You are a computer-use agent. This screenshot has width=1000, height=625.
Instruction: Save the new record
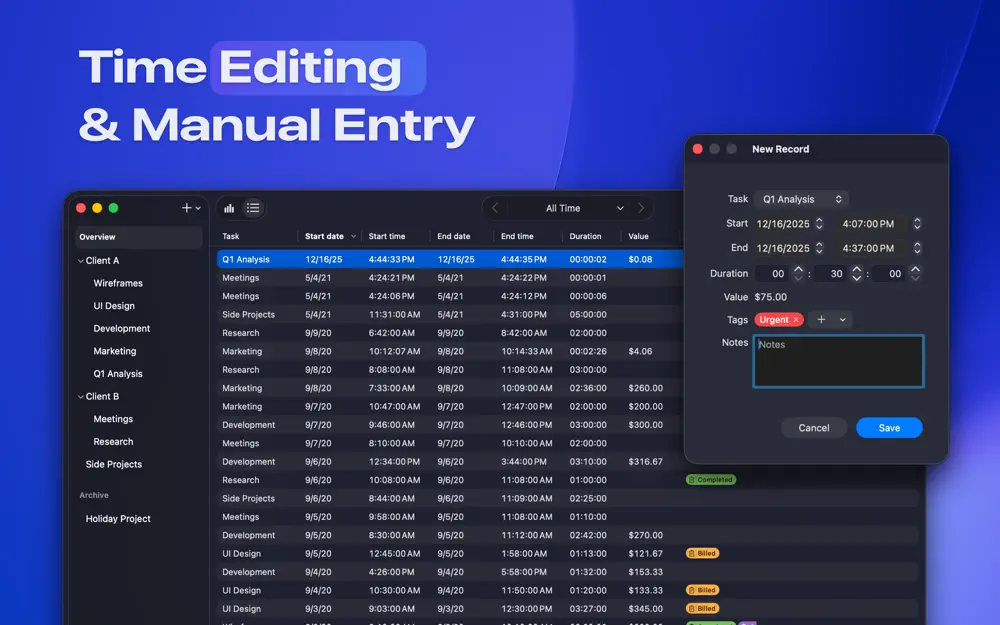[889, 427]
